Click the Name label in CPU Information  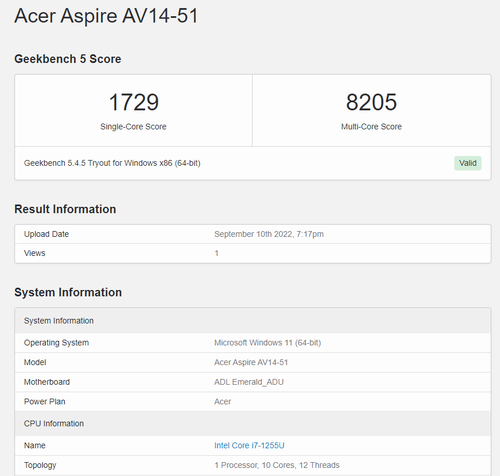[34, 445]
